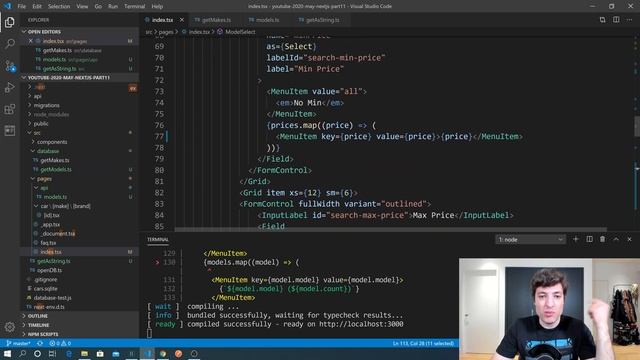Click the ModelSelect breadcrumb
The height and width of the screenshot is (360, 640).
click(x=240, y=32)
